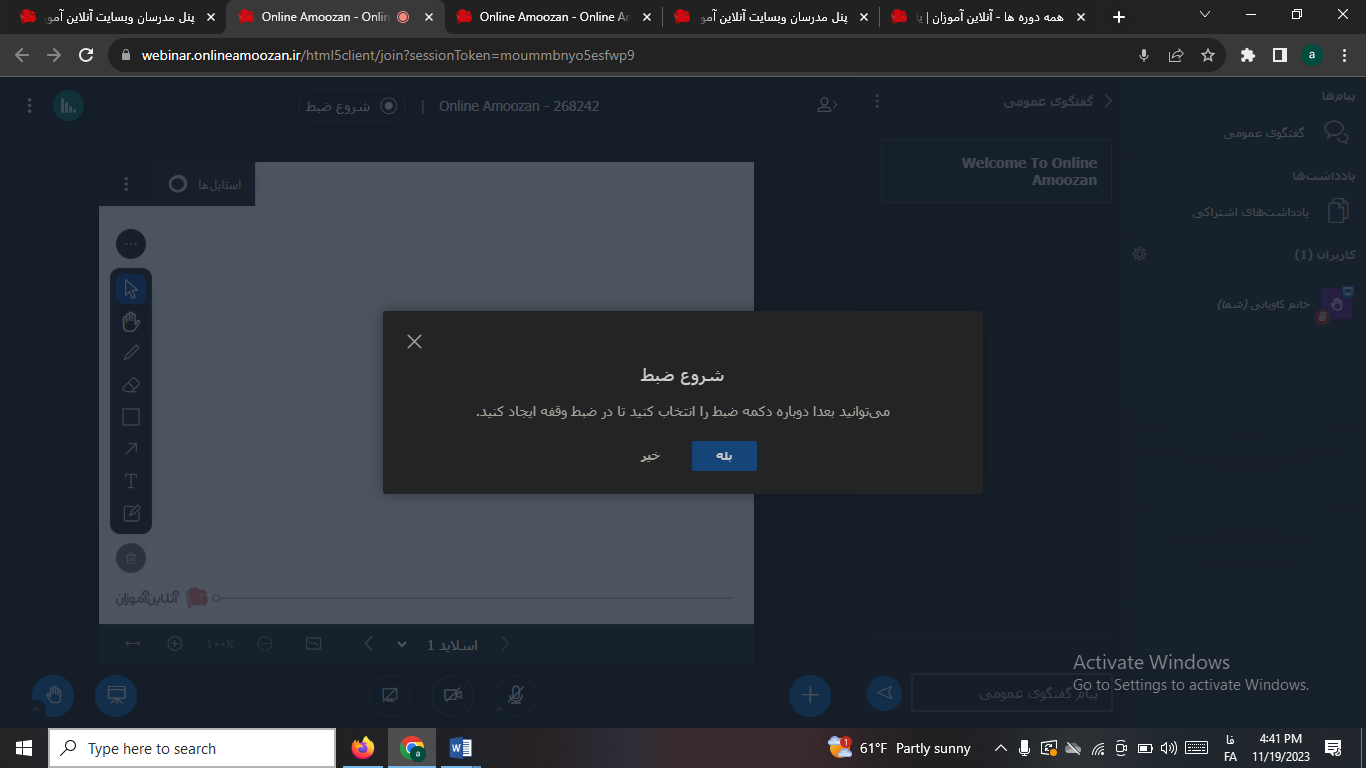Toggle the webcam sharing button
The image size is (1366, 768).
(453, 695)
